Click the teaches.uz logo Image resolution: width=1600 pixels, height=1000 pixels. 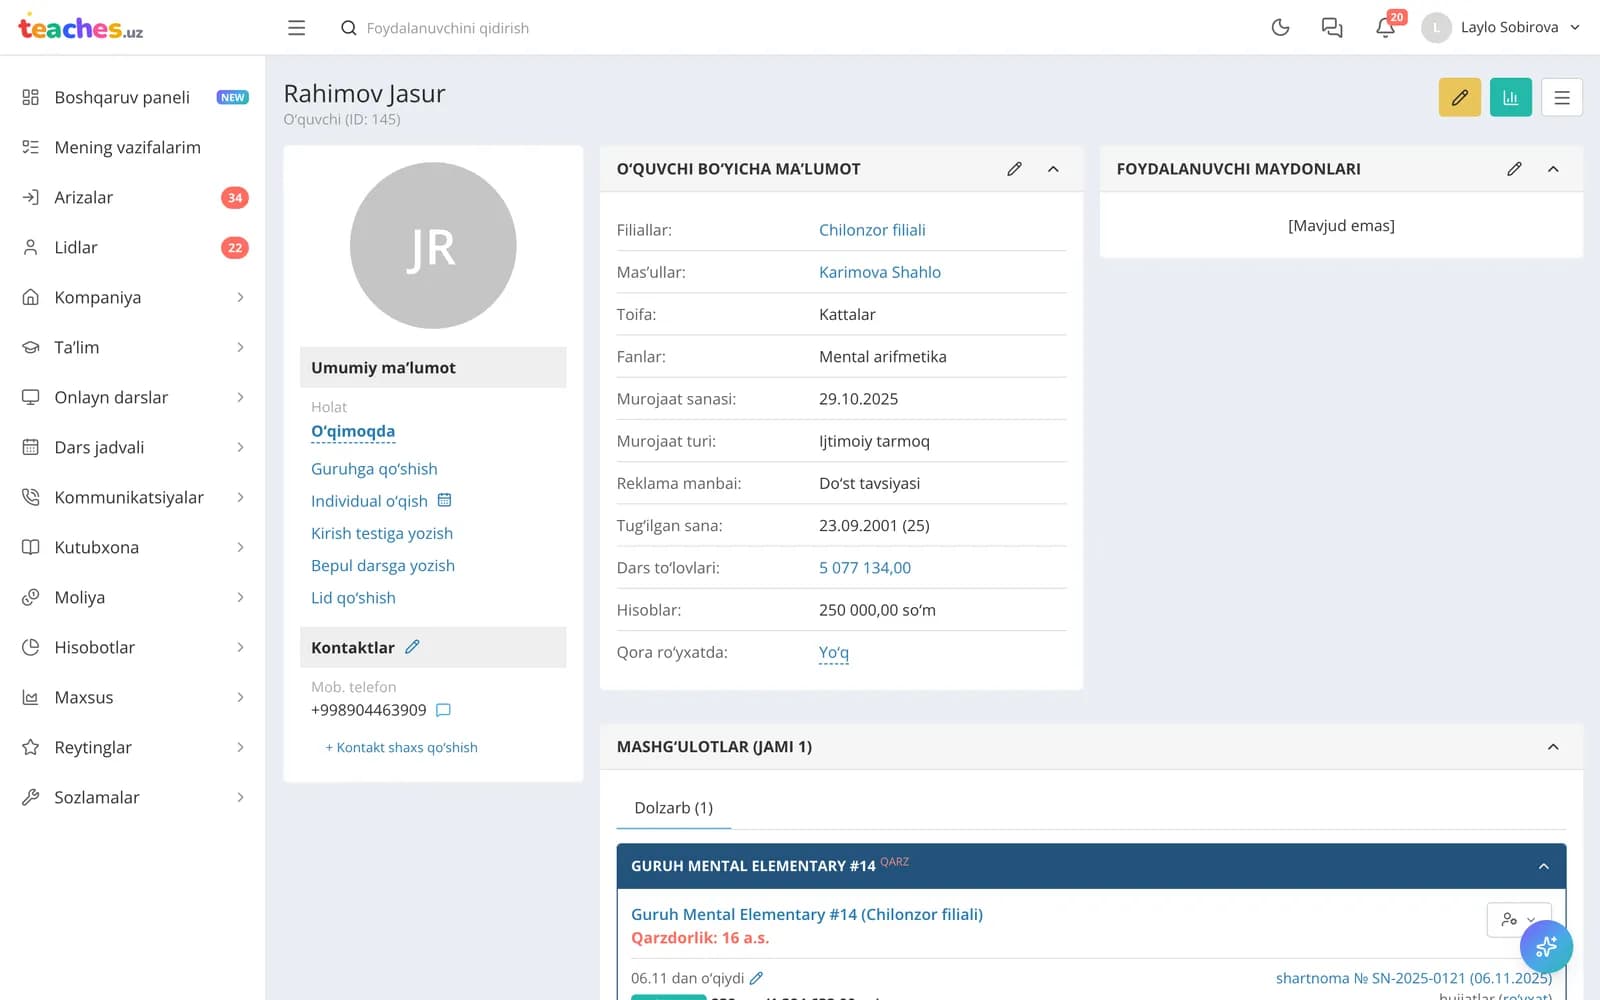[x=81, y=28]
